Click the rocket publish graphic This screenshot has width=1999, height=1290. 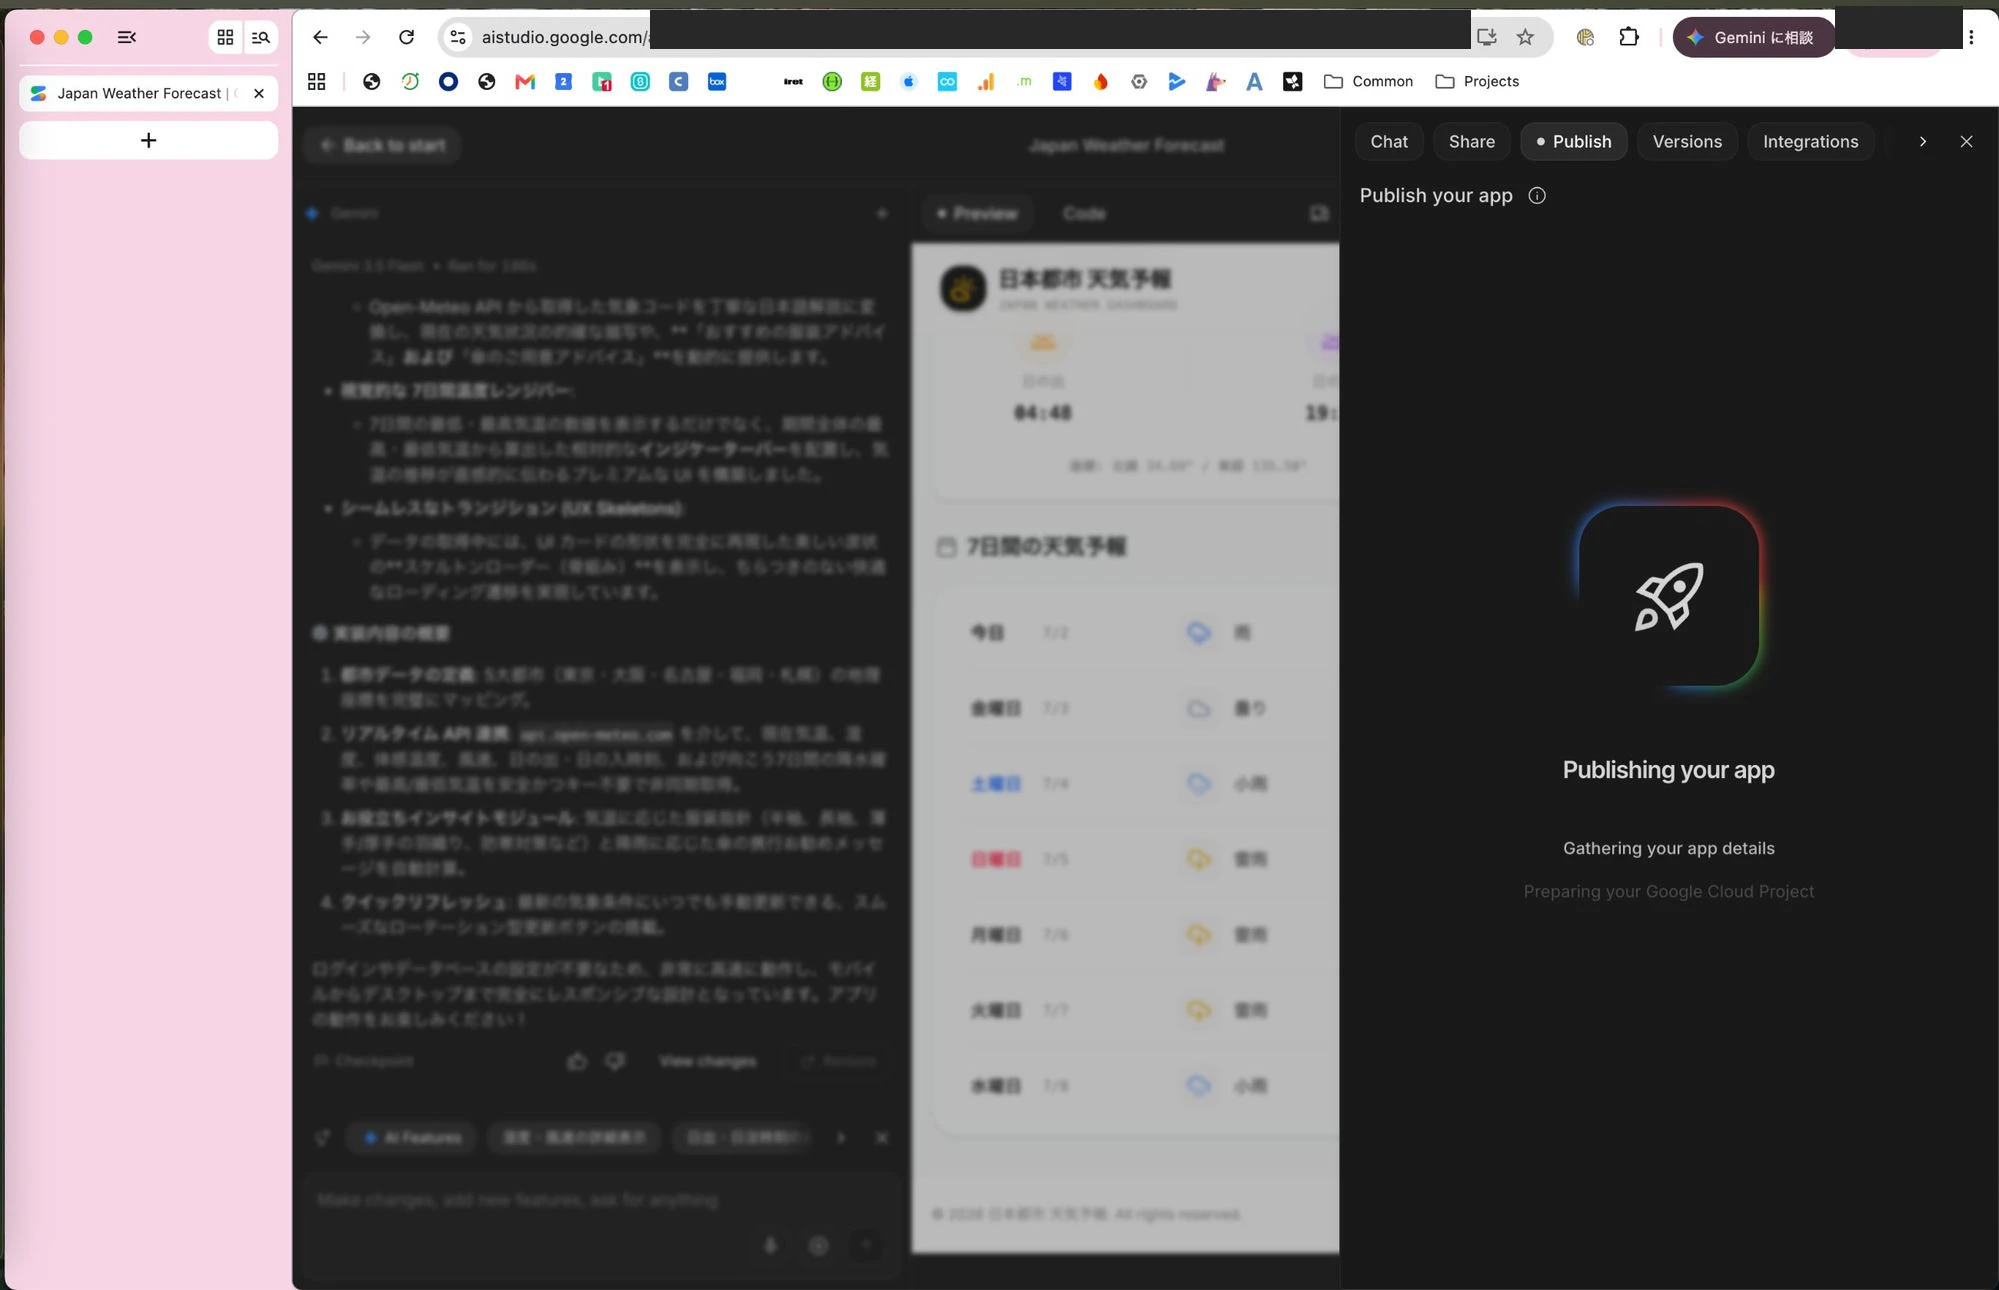(1668, 596)
